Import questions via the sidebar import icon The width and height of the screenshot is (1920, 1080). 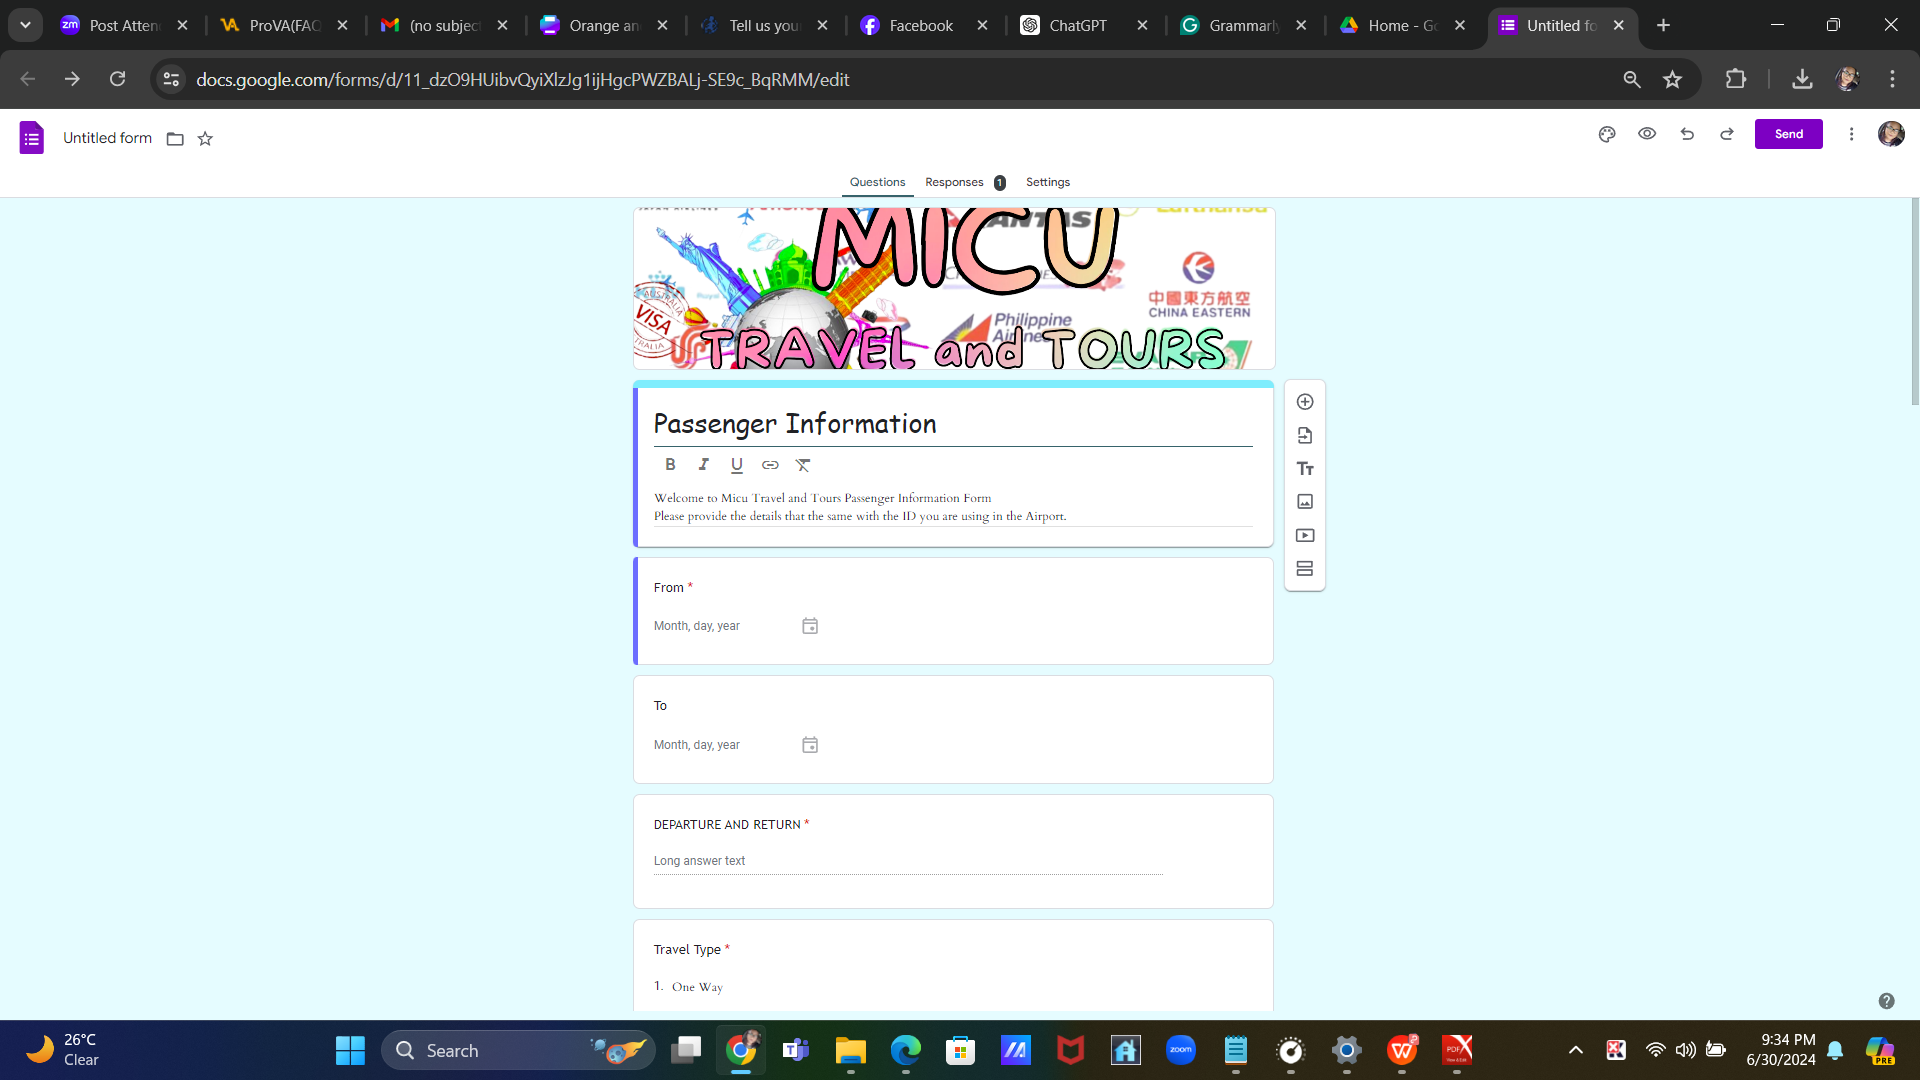coord(1305,435)
